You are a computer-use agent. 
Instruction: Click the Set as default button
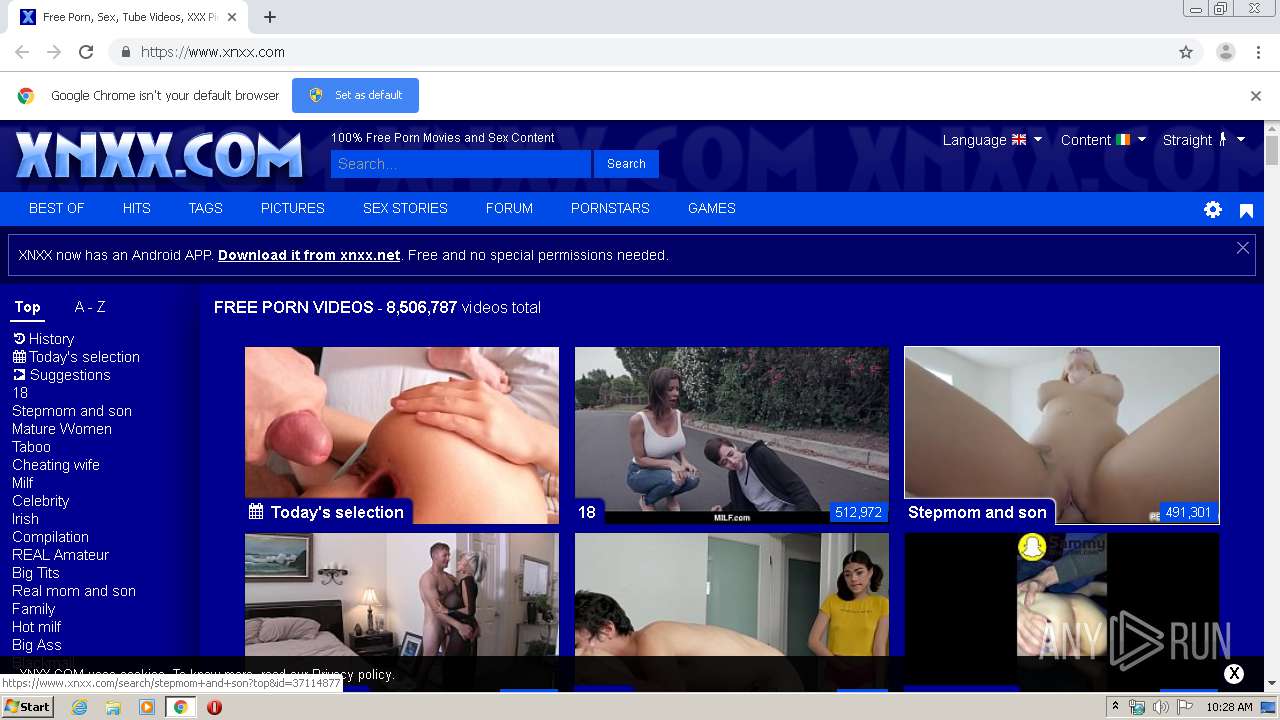pos(355,96)
